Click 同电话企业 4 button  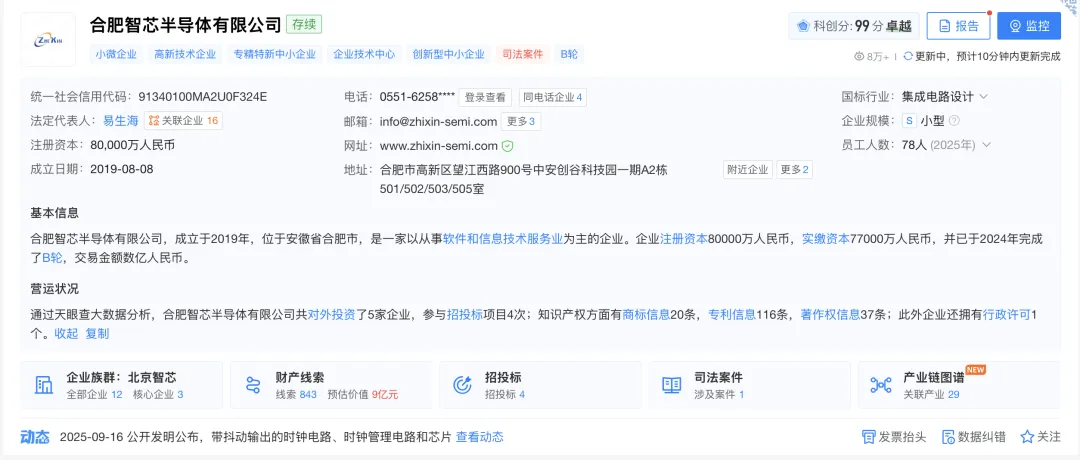pos(552,97)
